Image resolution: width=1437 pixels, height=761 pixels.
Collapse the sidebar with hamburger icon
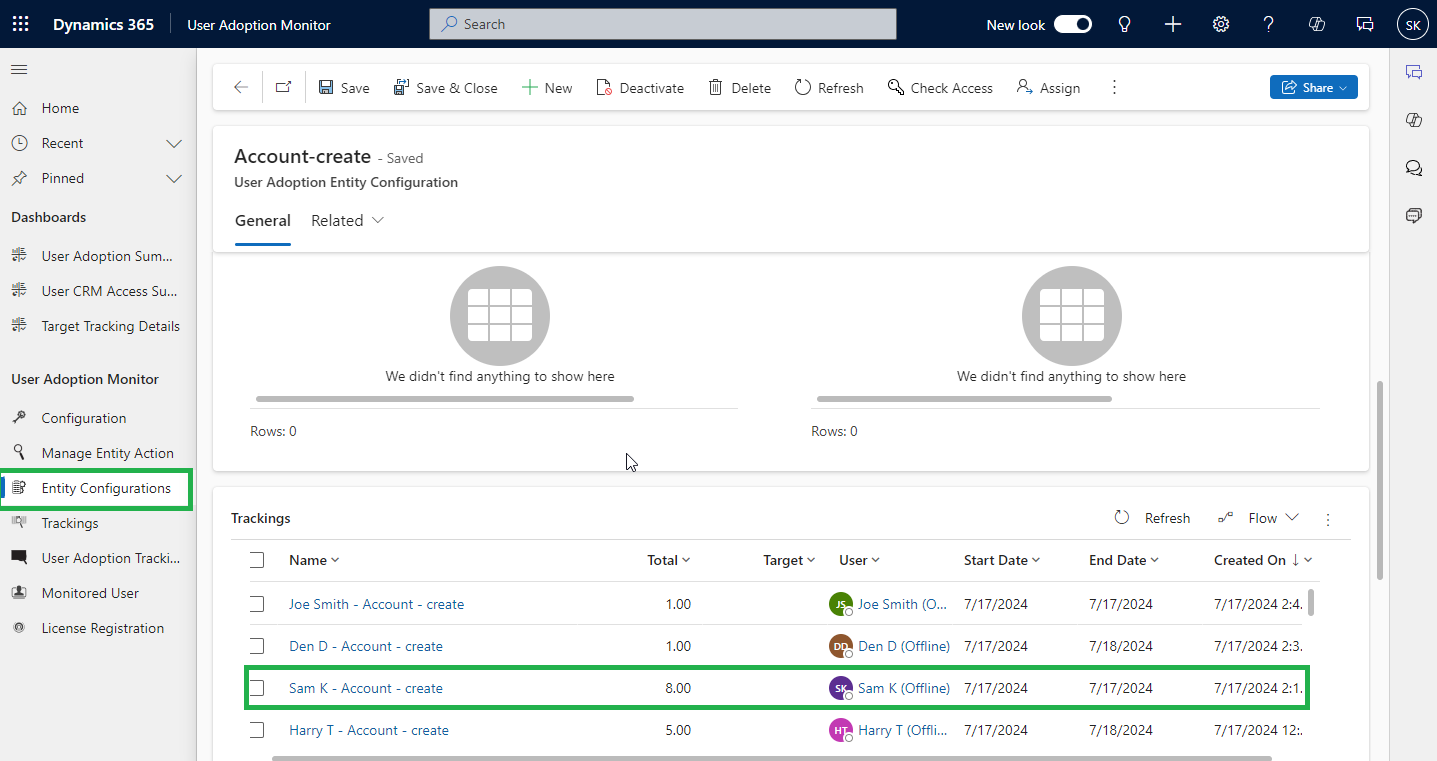pyautogui.click(x=19, y=69)
